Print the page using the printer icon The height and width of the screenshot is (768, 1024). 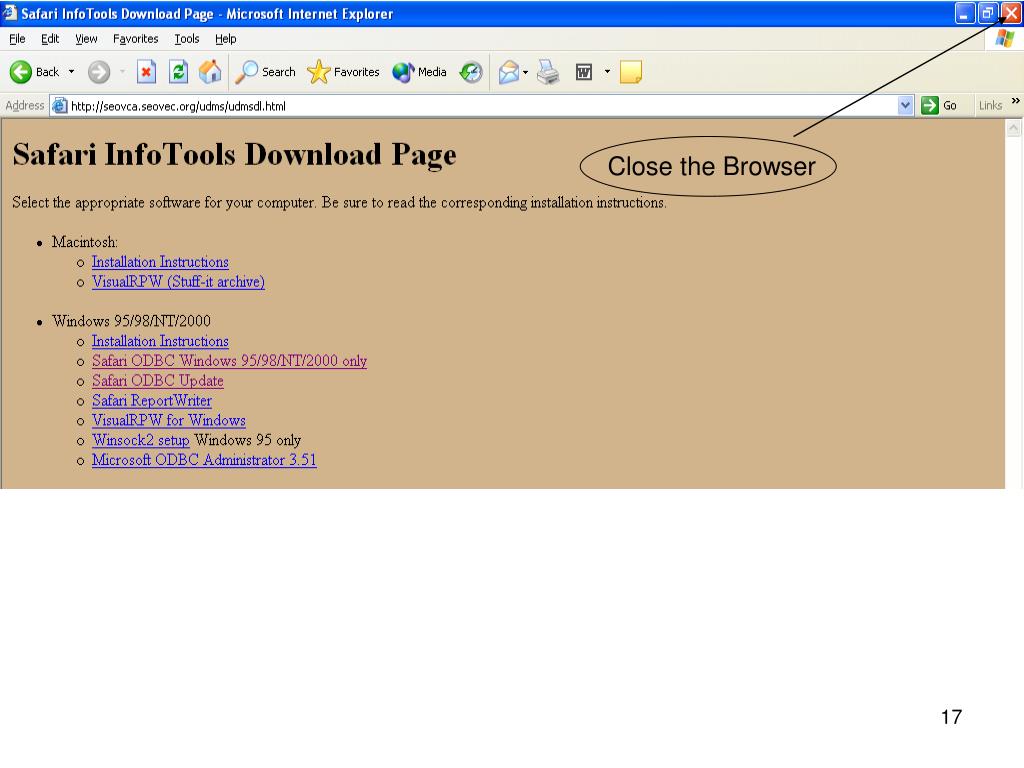549,72
